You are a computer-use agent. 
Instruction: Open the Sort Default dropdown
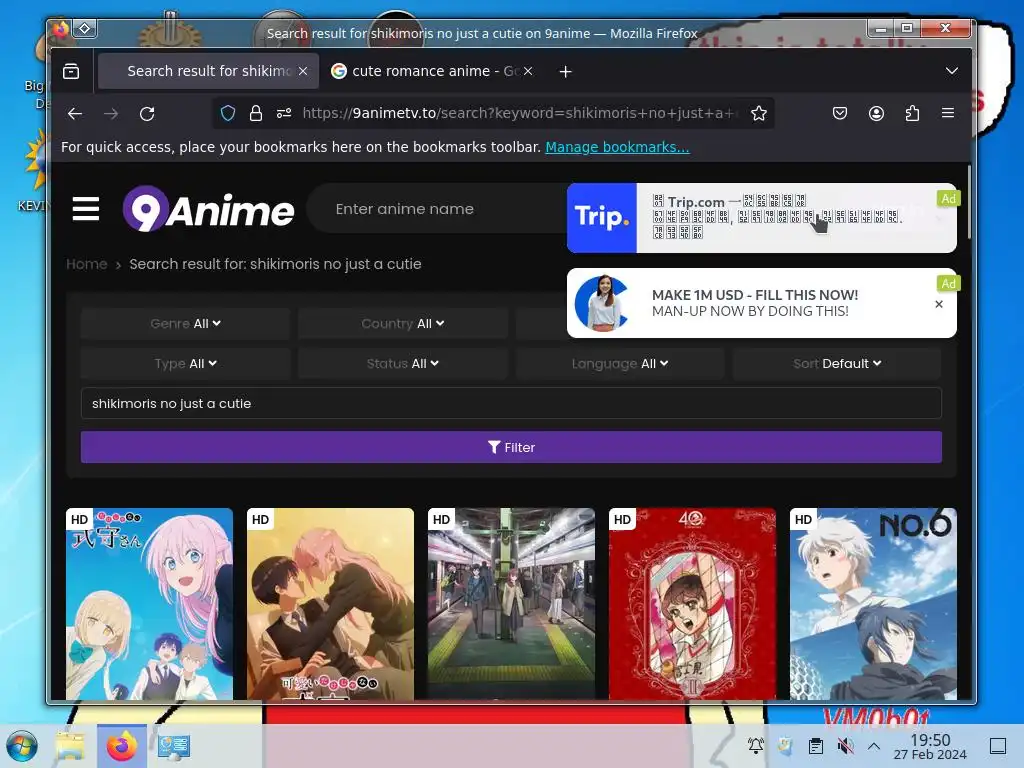[837, 364]
